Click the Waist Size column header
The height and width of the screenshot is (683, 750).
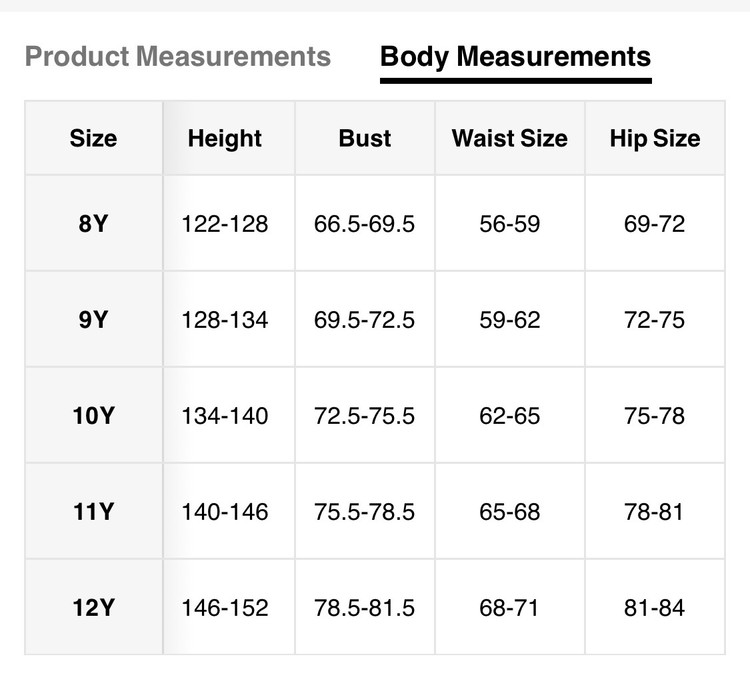point(509,138)
